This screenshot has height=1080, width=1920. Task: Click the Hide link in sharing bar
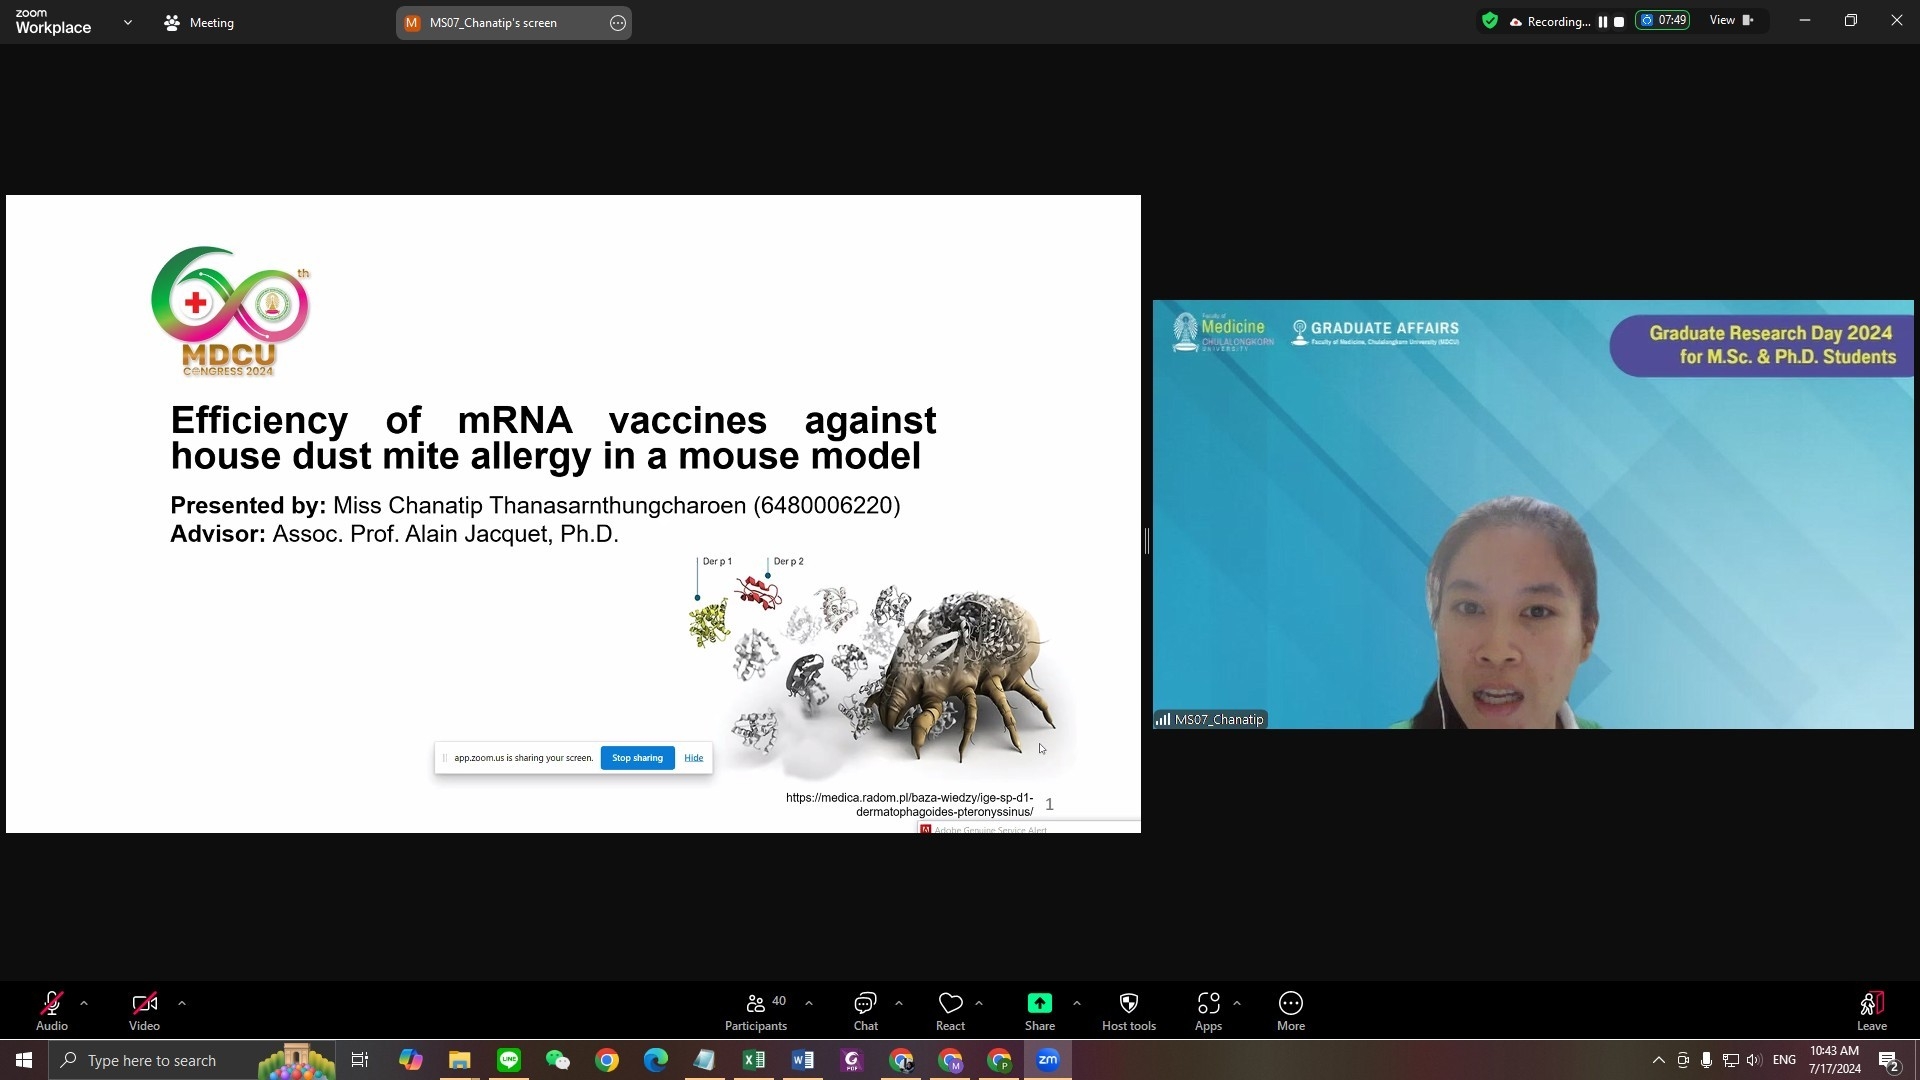point(693,758)
